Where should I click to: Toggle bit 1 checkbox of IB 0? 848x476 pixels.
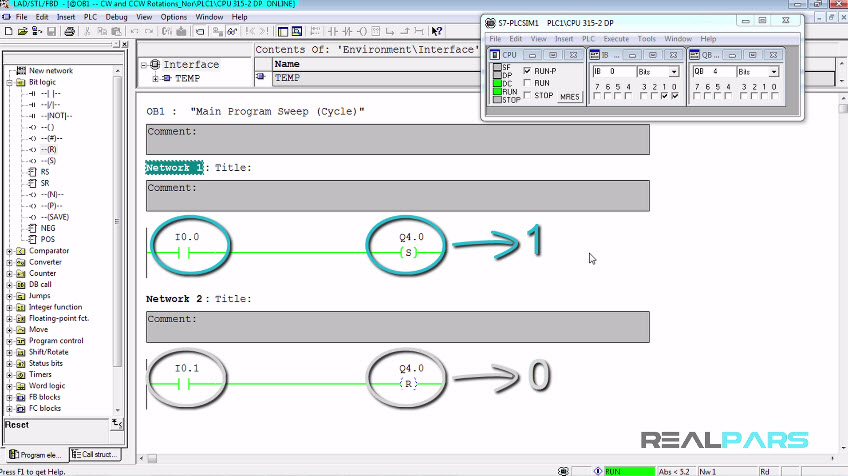(665, 96)
